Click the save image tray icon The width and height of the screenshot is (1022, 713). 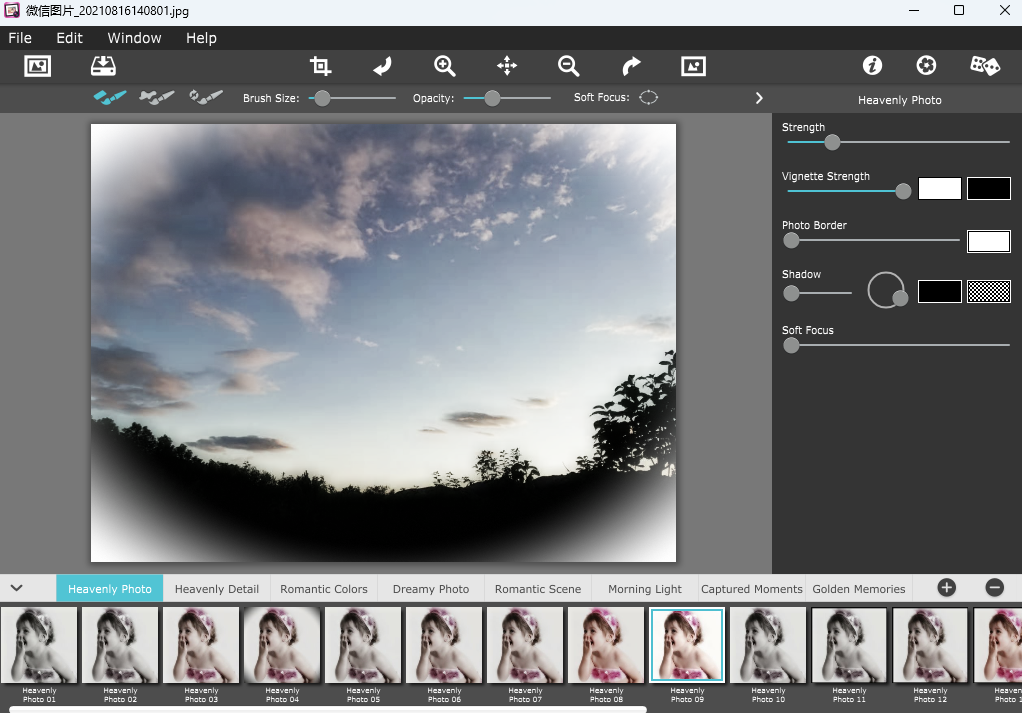coord(103,66)
